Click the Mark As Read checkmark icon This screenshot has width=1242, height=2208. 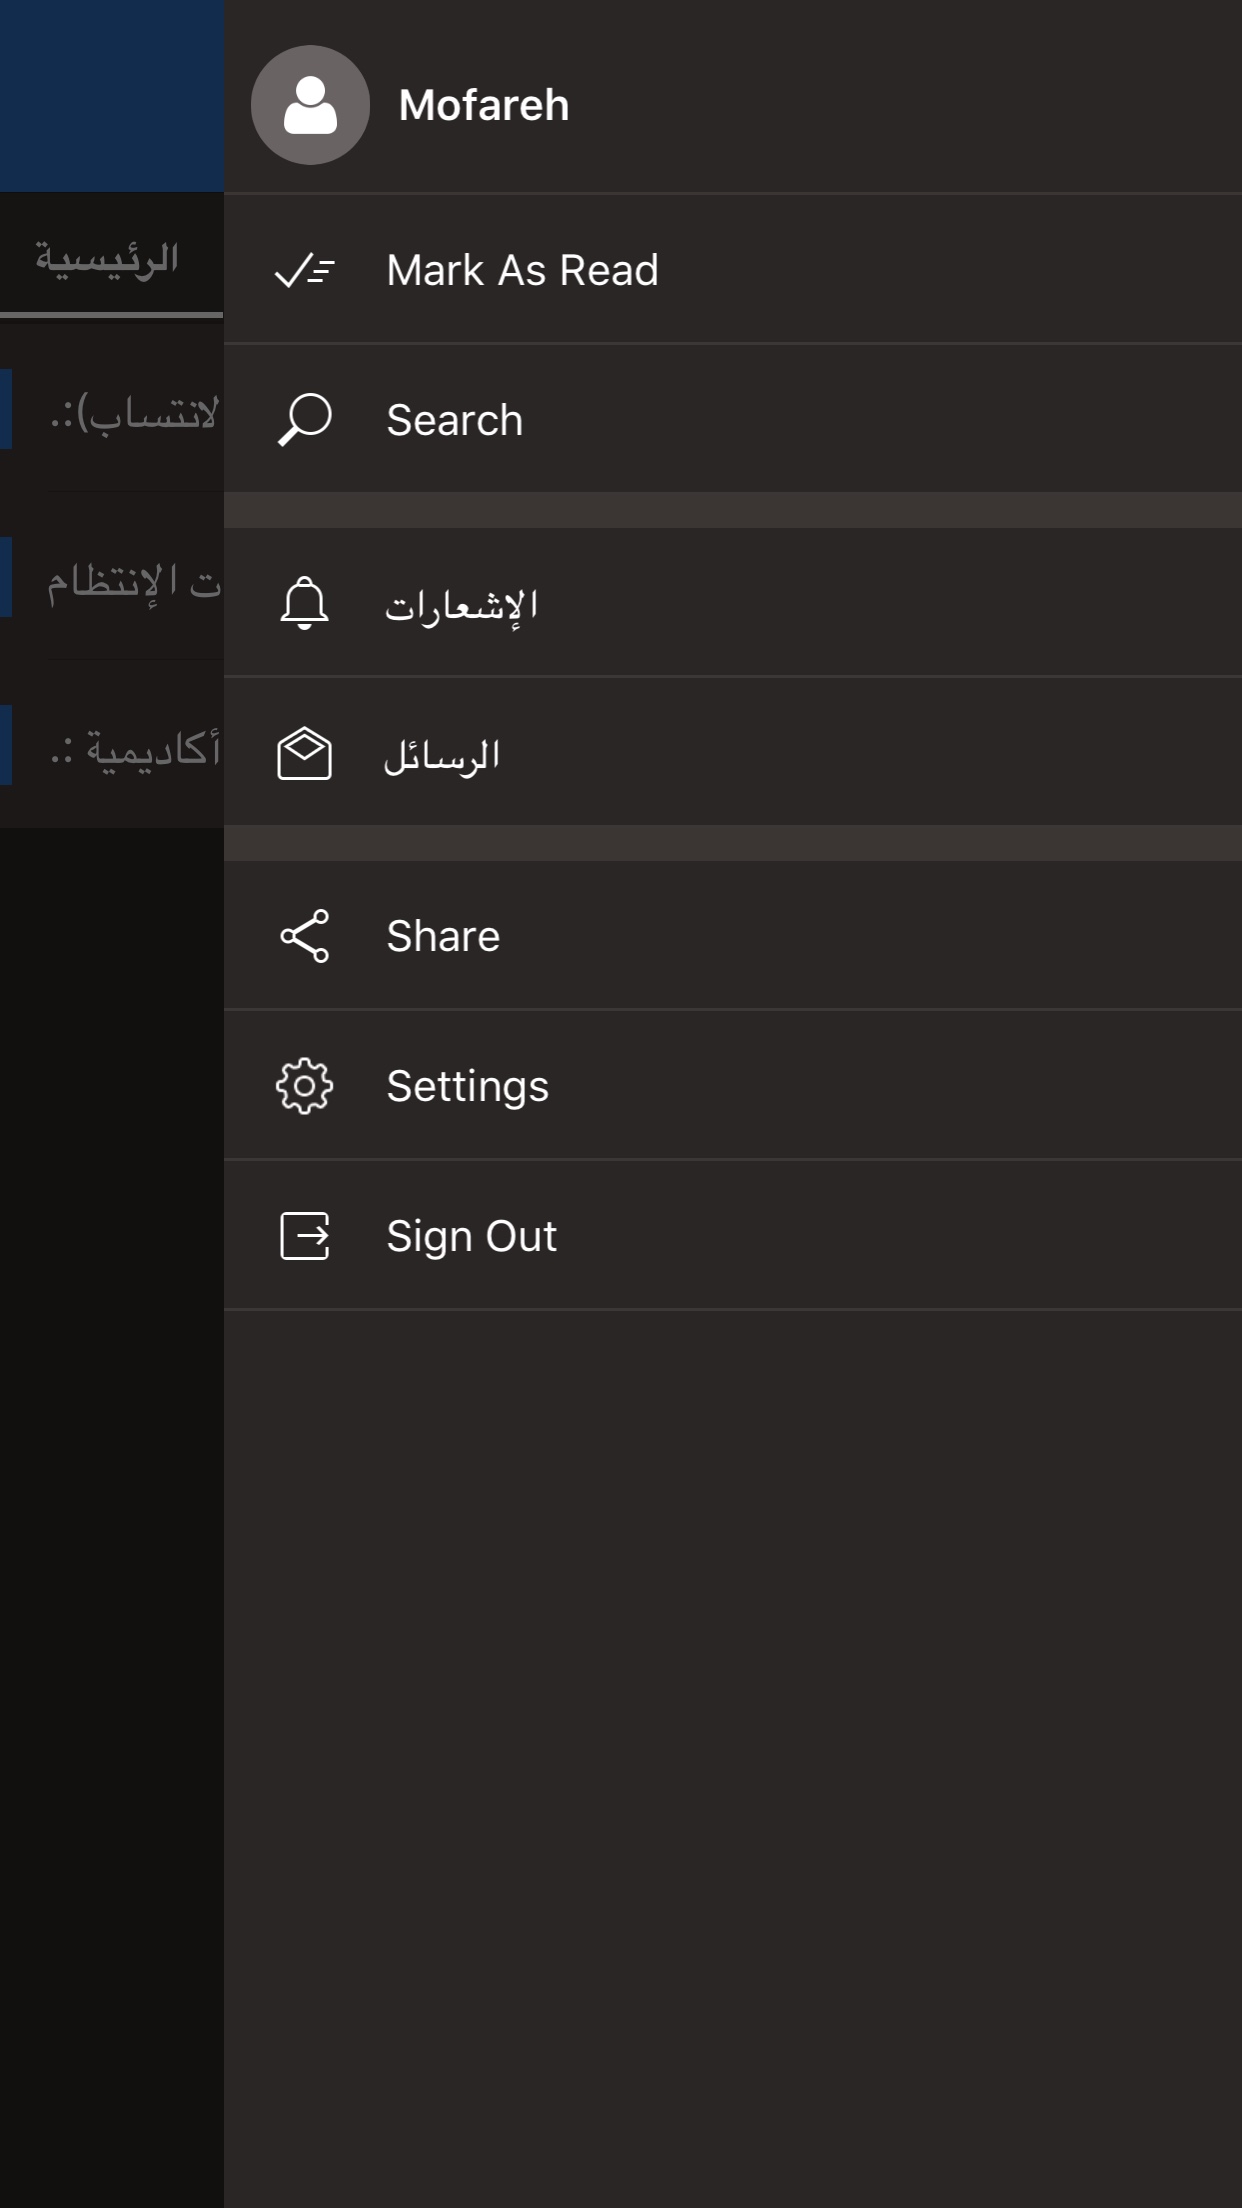click(x=304, y=270)
